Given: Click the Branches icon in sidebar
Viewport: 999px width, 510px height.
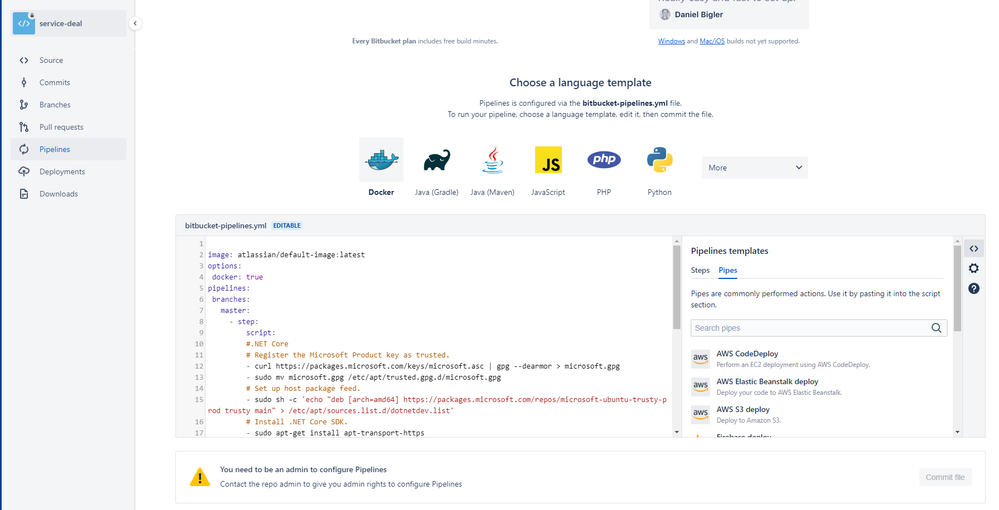Looking at the screenshot, I should [x=24, y=105].
